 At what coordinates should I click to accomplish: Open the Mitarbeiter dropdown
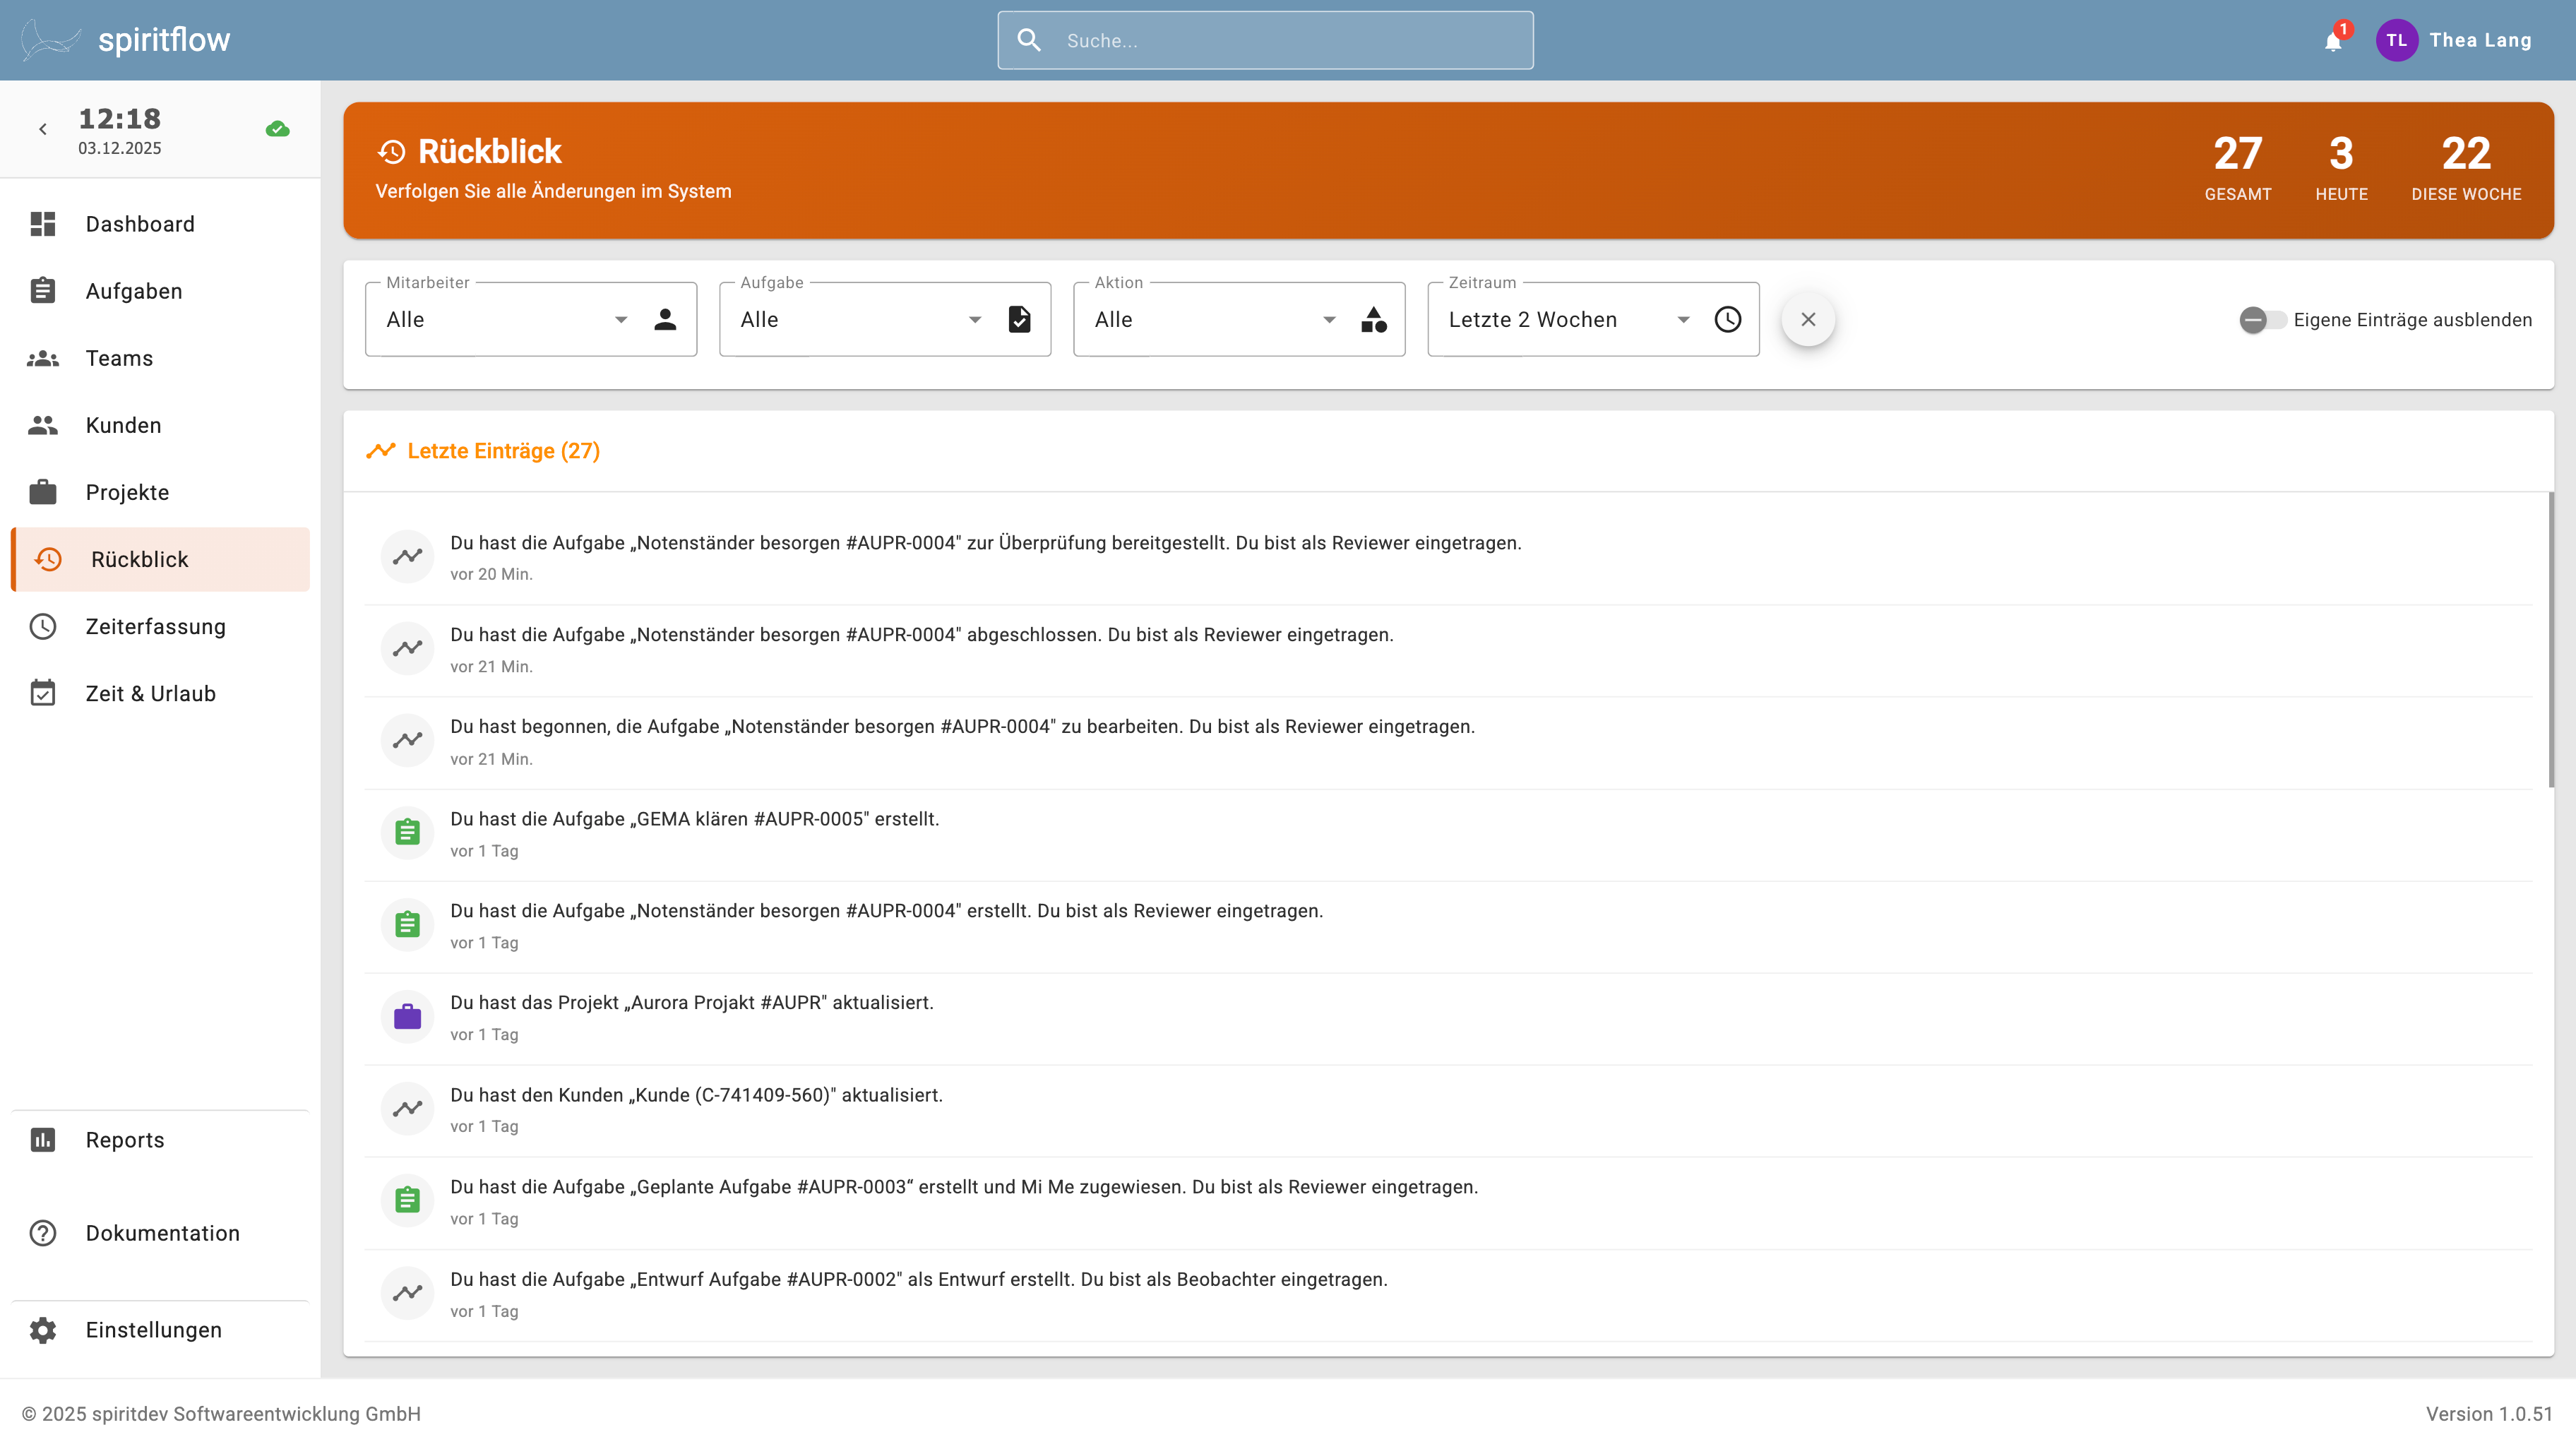(x=531, y=319)
